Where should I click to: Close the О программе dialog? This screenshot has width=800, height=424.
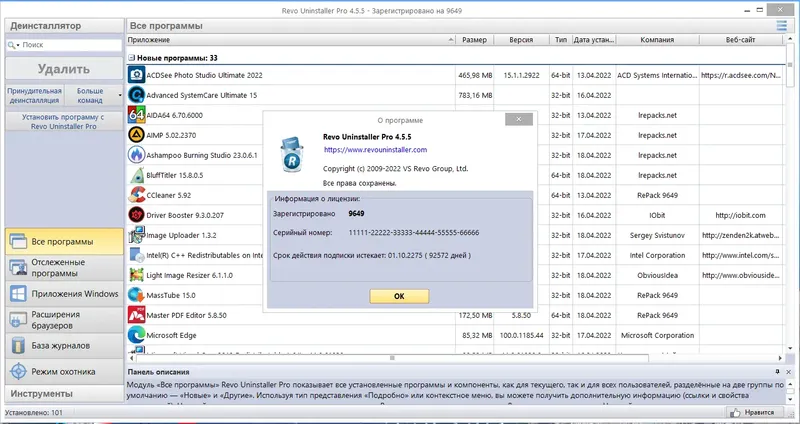pos(519,119)
